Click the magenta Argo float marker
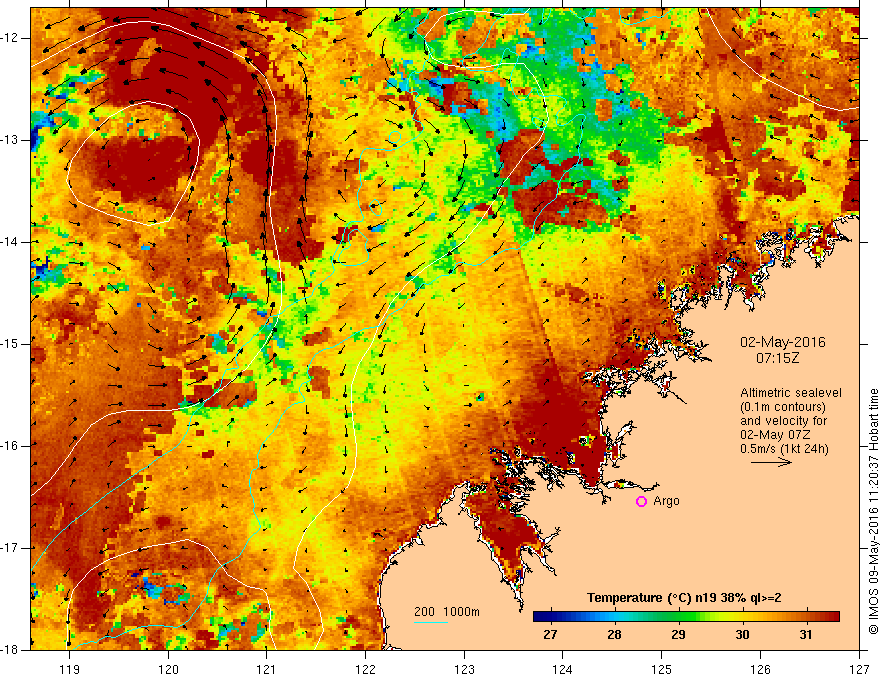 [641, 502]
